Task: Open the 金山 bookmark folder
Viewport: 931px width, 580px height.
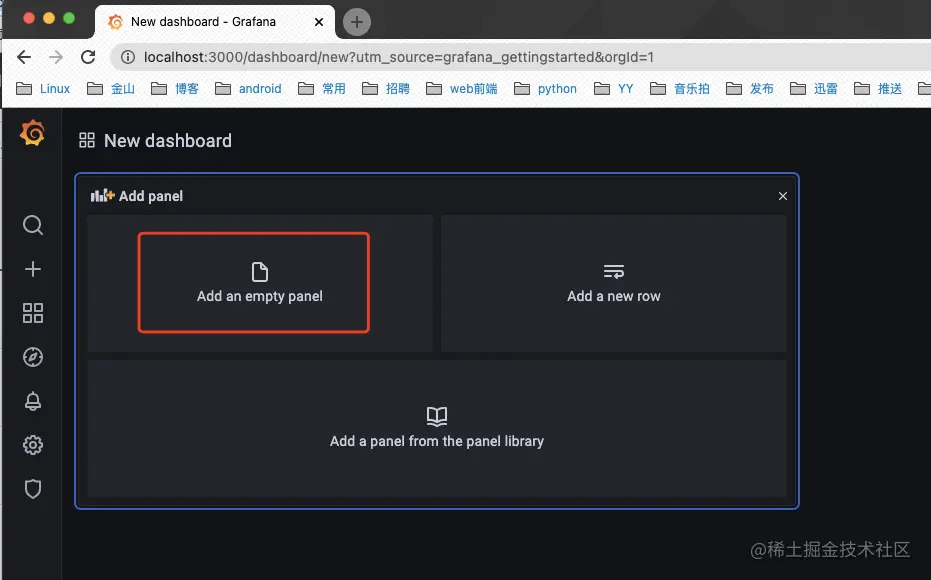Action: tap(111, 88)
